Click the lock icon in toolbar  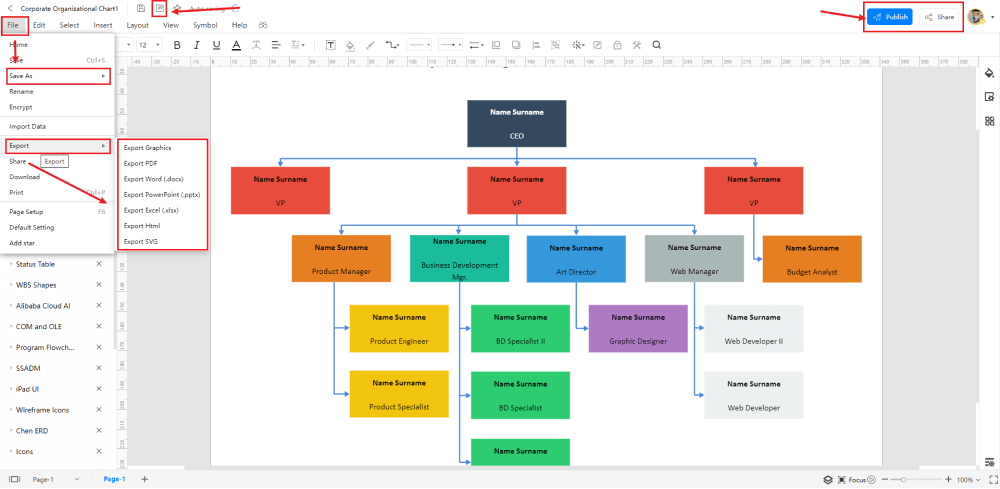click(x=617, y=45)
